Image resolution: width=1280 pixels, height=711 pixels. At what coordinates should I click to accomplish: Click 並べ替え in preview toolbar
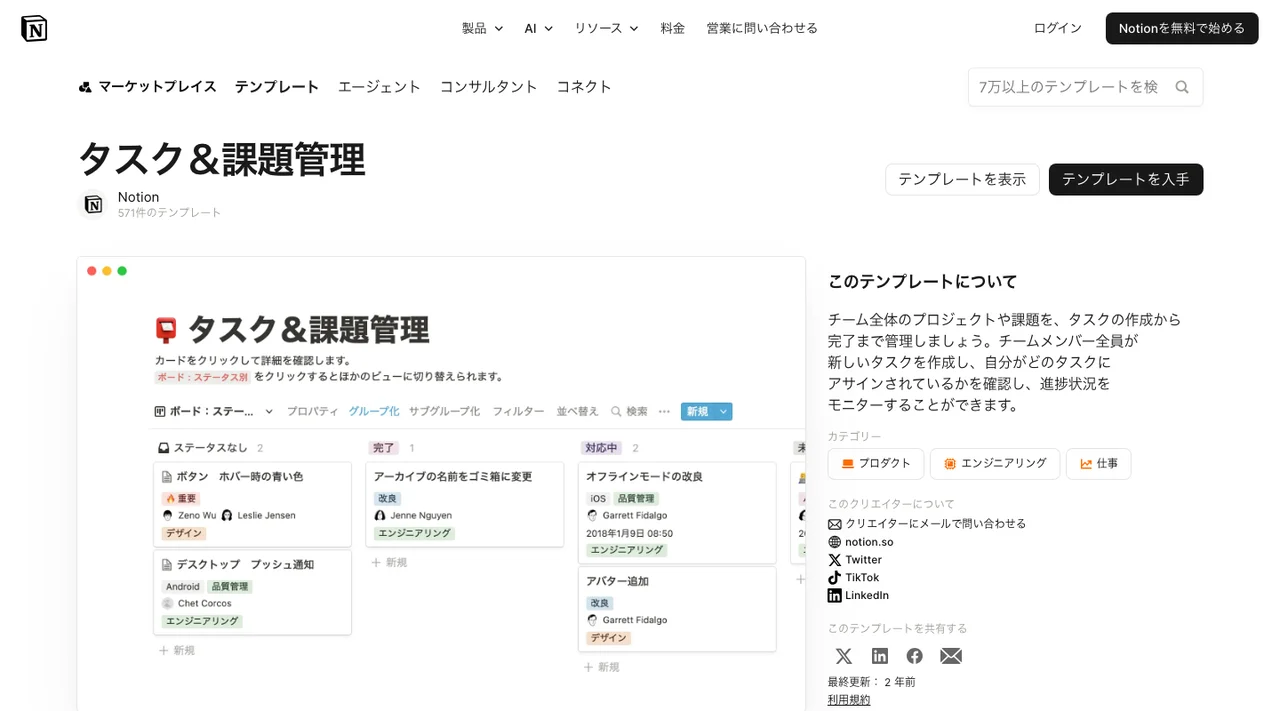point(577,411)
